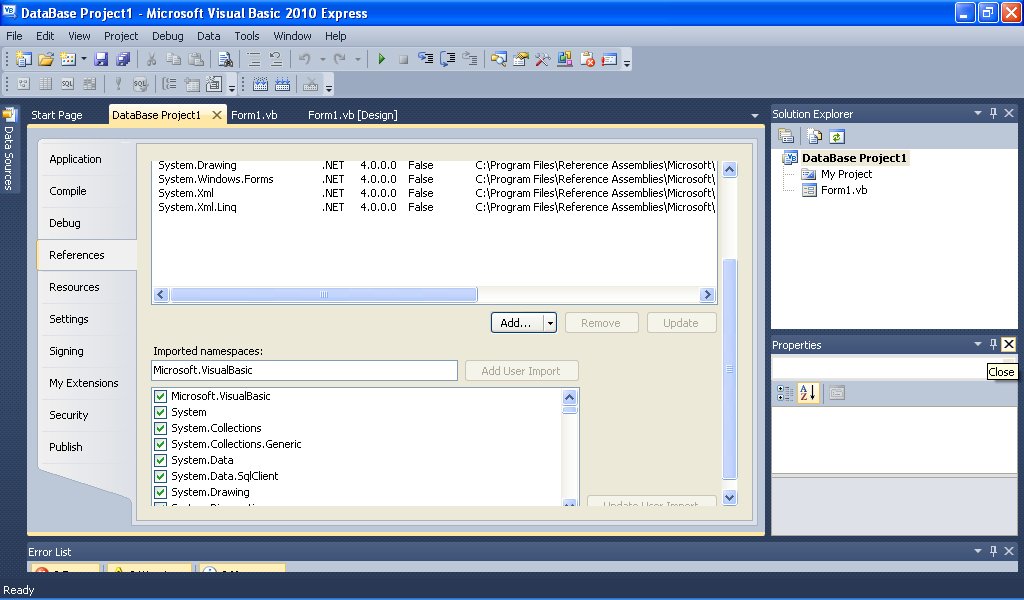This screenshot has height=600, width=1024.
Task: Click the Add New Item toolbar icon
Action: click(x=68, y=59)
